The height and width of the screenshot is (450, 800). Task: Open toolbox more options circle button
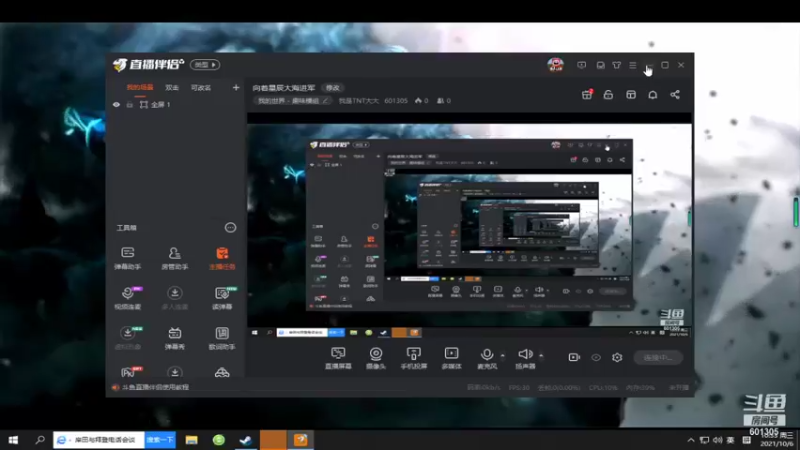click(x=231, y=228)
